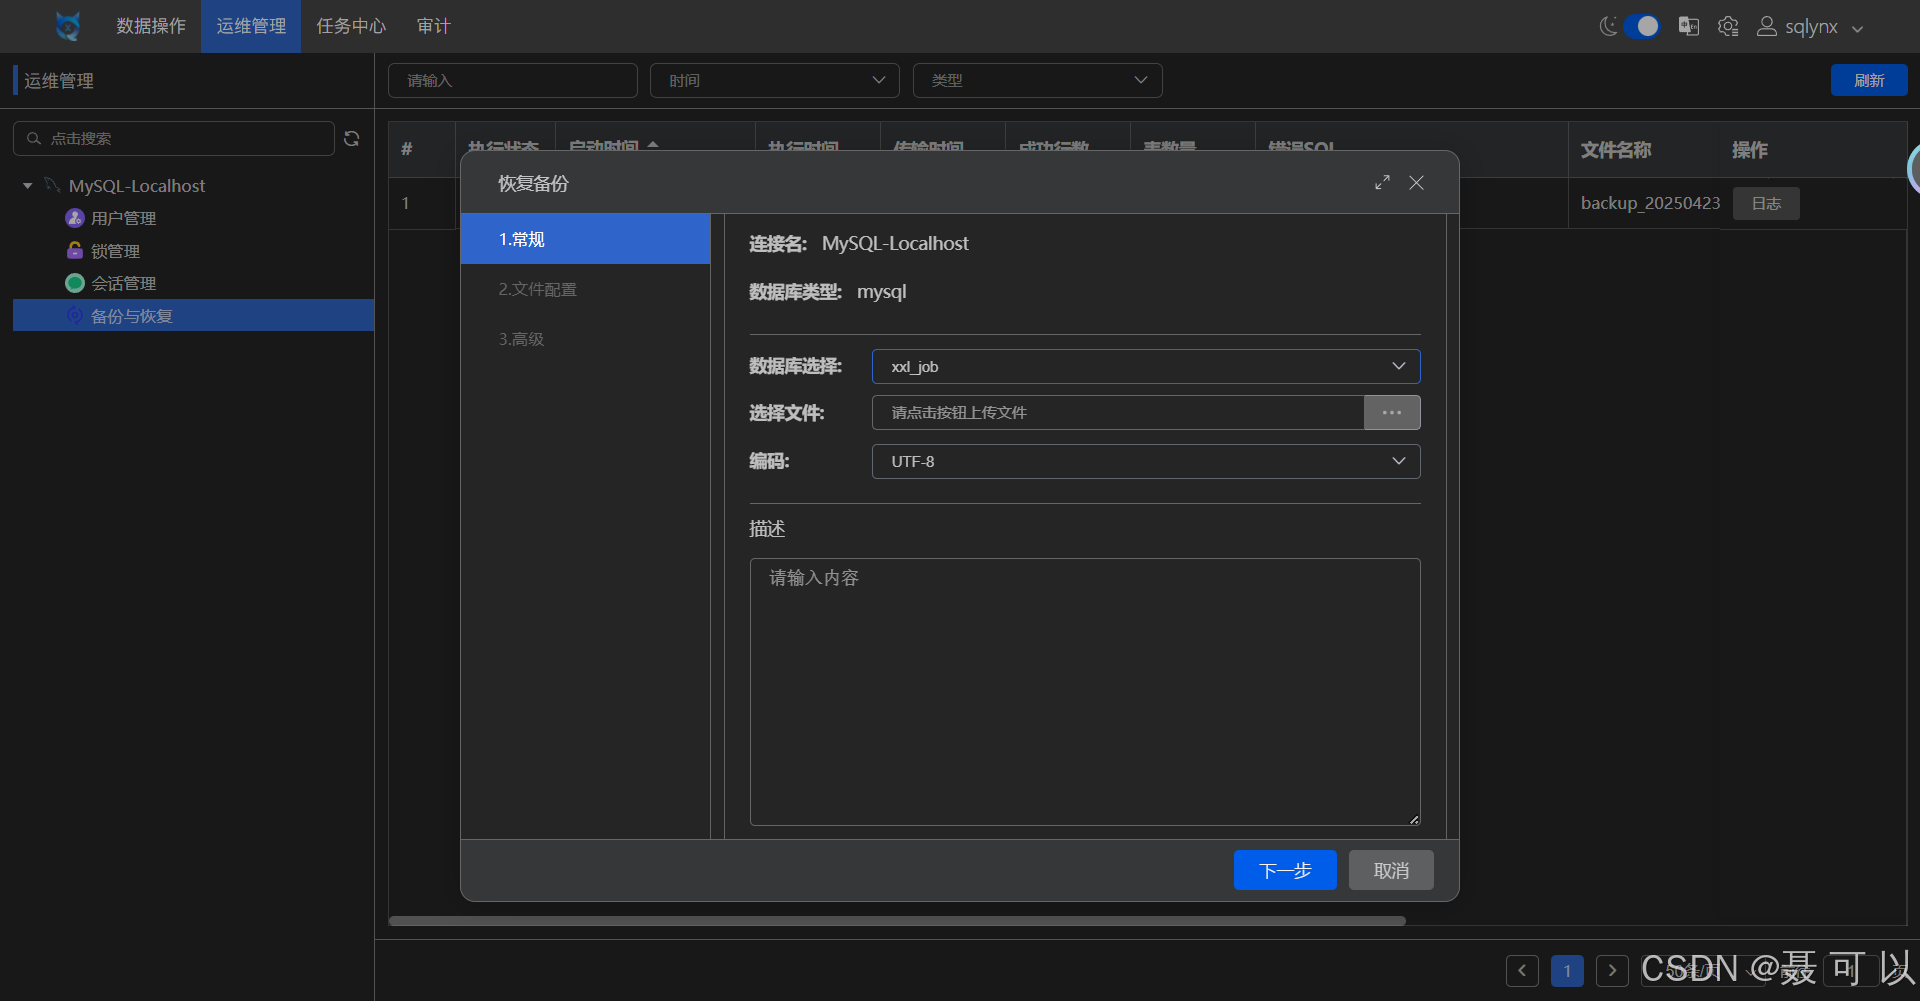Image resolution: width=1920 pixels, height=1001 pixels.
Task: Select 会话管理 tree item
Action: tap(124, 283)
